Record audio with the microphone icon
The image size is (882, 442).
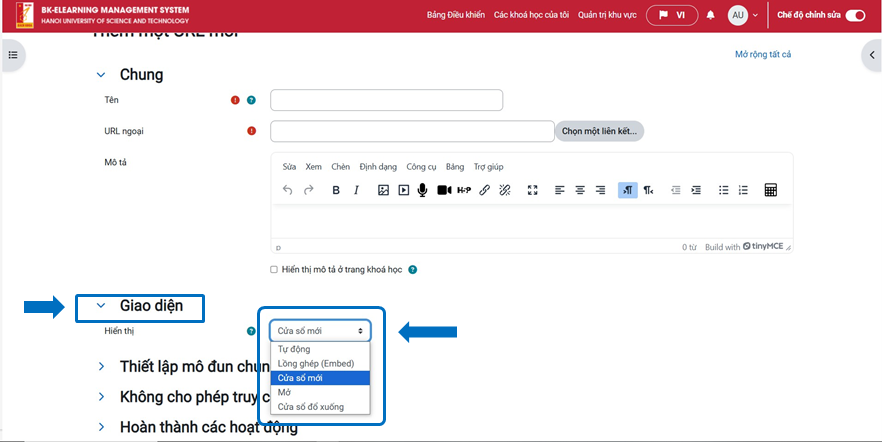422,190
